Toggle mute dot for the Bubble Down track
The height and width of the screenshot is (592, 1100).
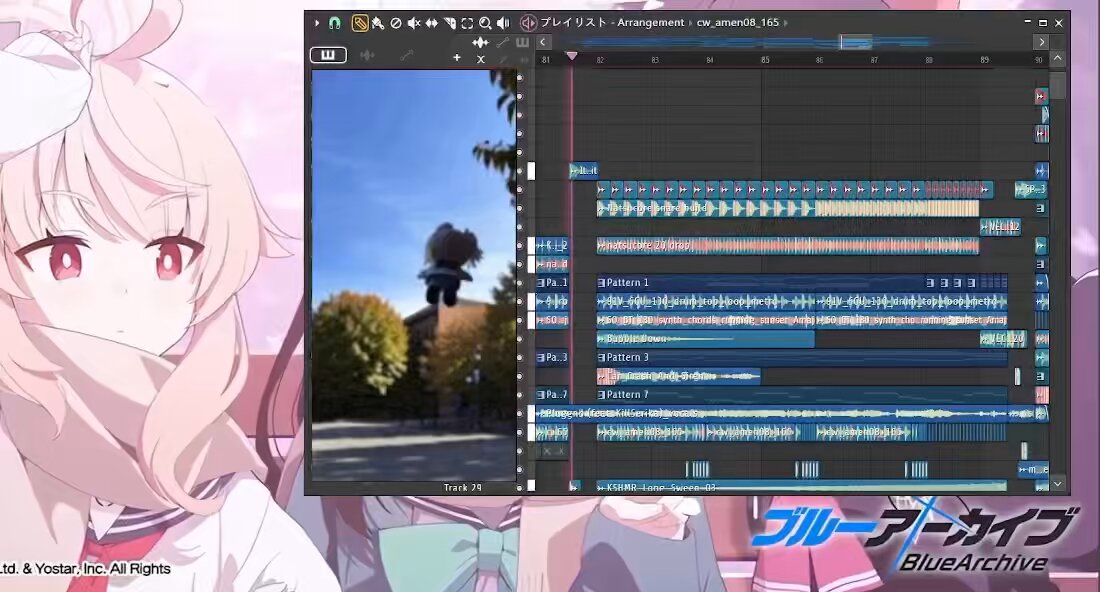[520, 339]
